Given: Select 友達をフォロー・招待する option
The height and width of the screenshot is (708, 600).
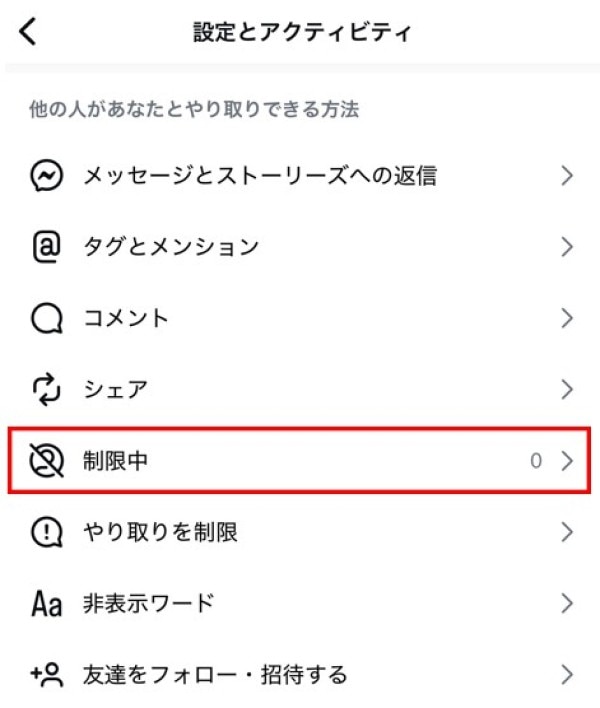Looking at the screenshot, I should coord(215,674).
